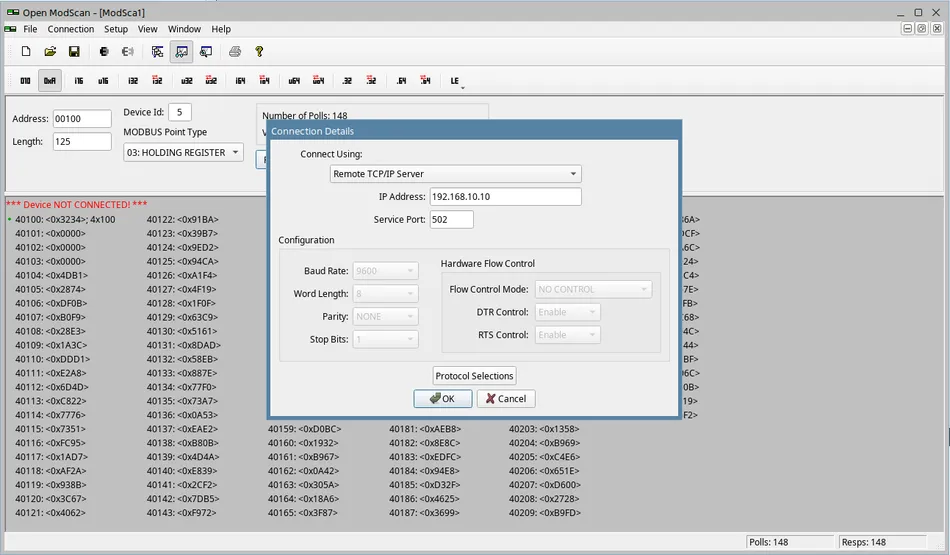The height and width of the screenshot is (555, 950).
Task: Select register row 40121: <0x4062>
Action: (50, 513)
